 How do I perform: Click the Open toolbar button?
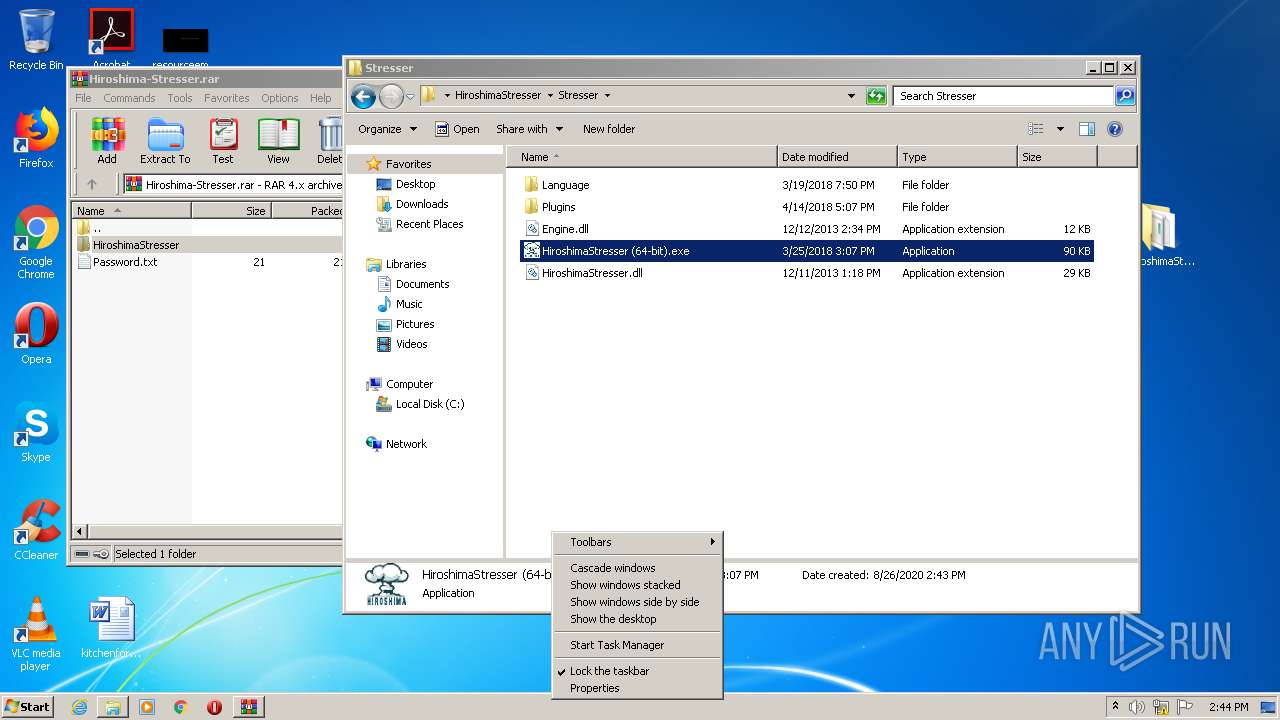[x=457, y=129]
